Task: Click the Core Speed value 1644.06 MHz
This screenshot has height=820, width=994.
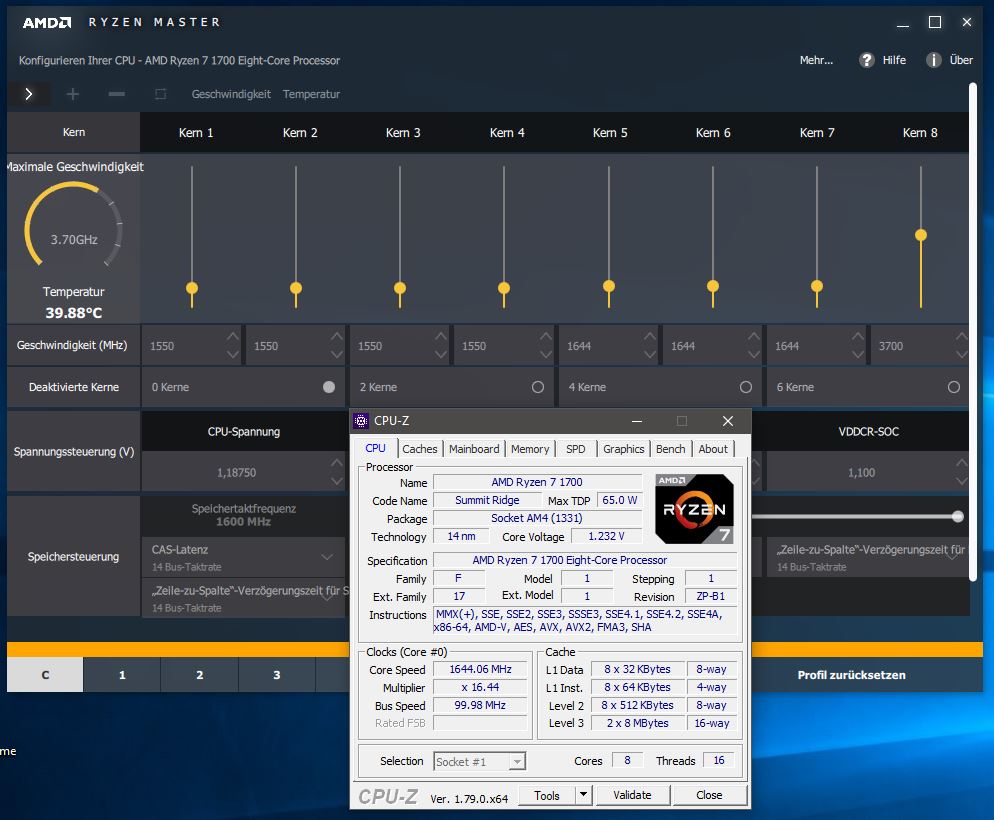Action: coord(481,670)
